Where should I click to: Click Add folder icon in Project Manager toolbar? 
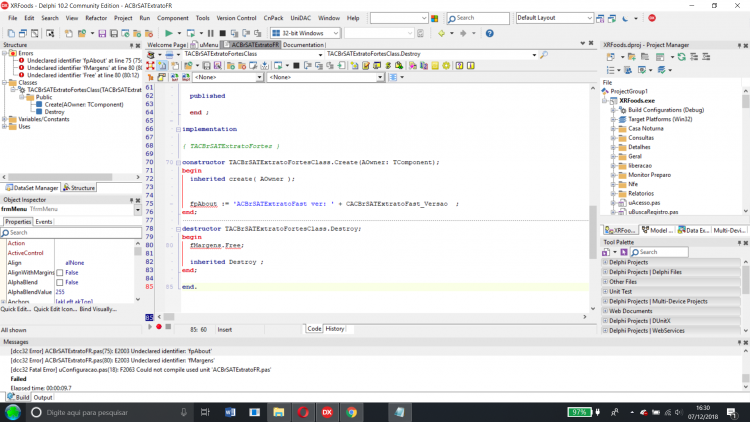click(x=632, y=57)
